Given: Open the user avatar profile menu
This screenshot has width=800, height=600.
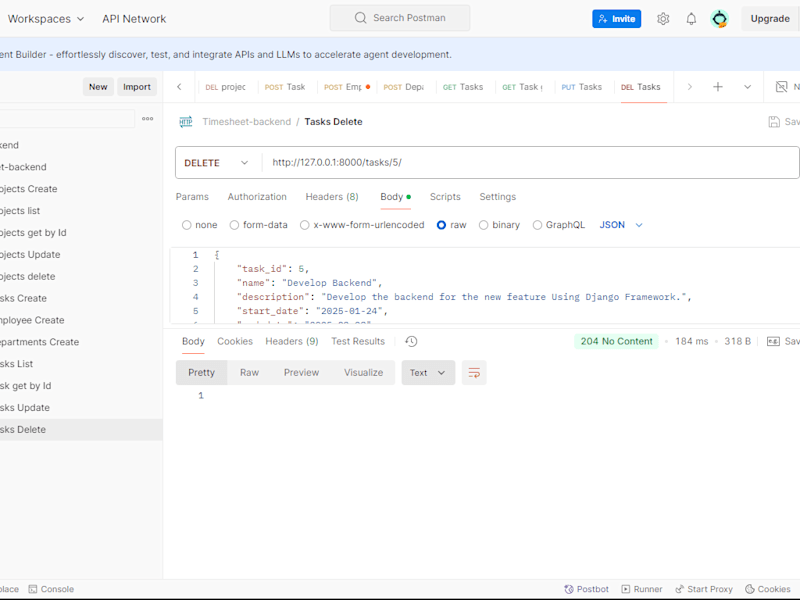Looking at the screenshot, I should click(x=719, y=19).
